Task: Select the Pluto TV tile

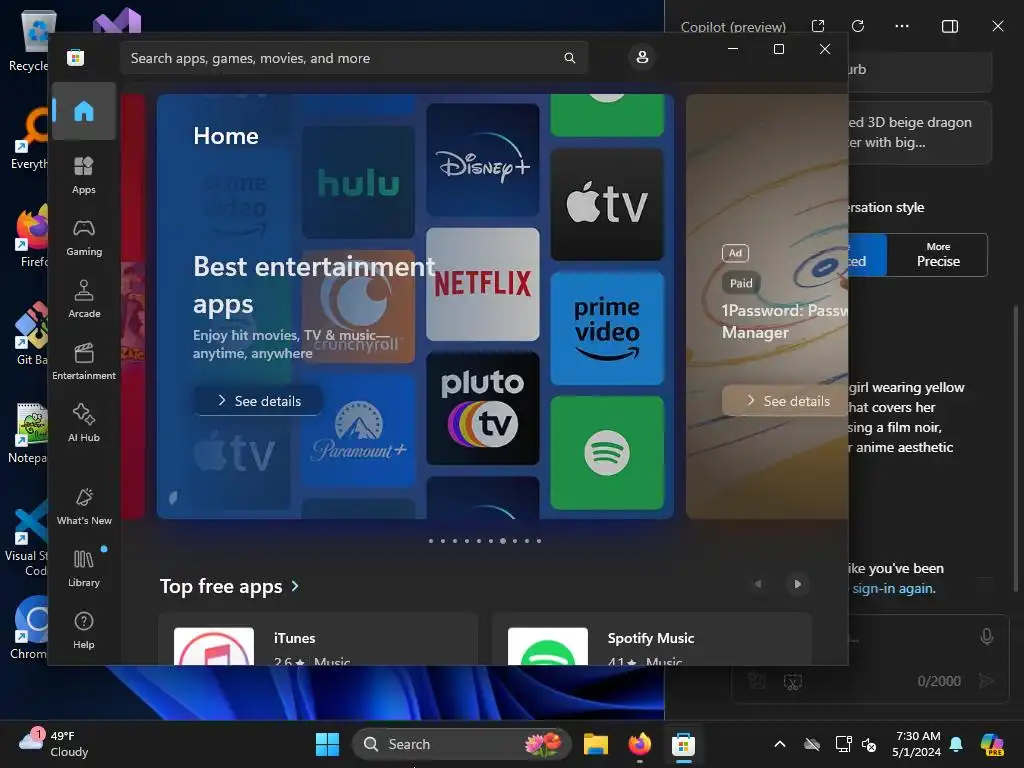Action: 483,408
